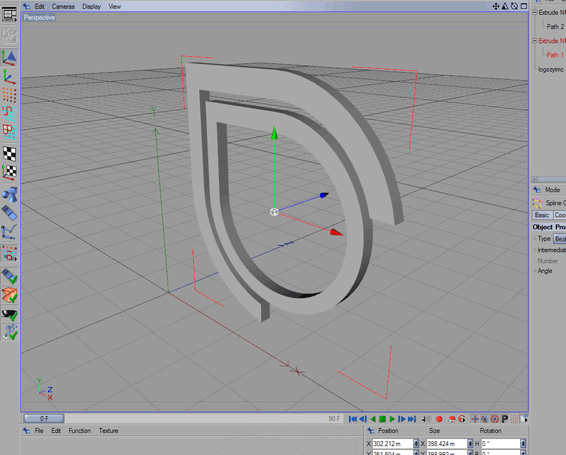566x455 pixels.
Task: Open the viewport View menu
Action: tap(114, 6)
